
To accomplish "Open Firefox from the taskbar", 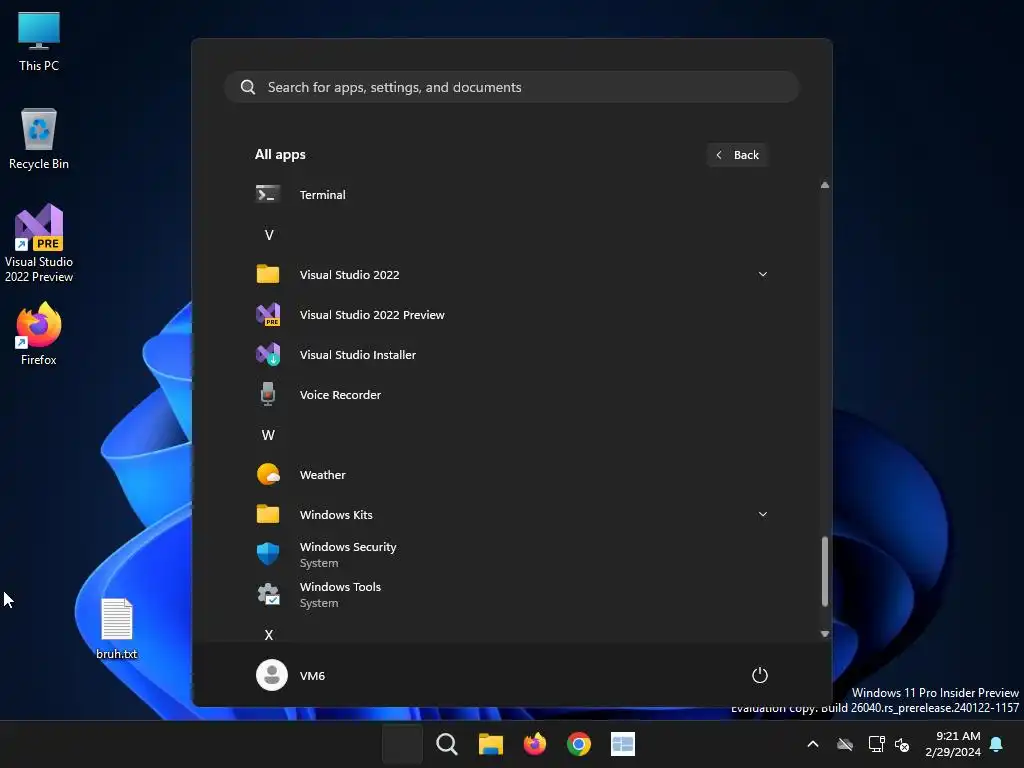I will point(535,744).
